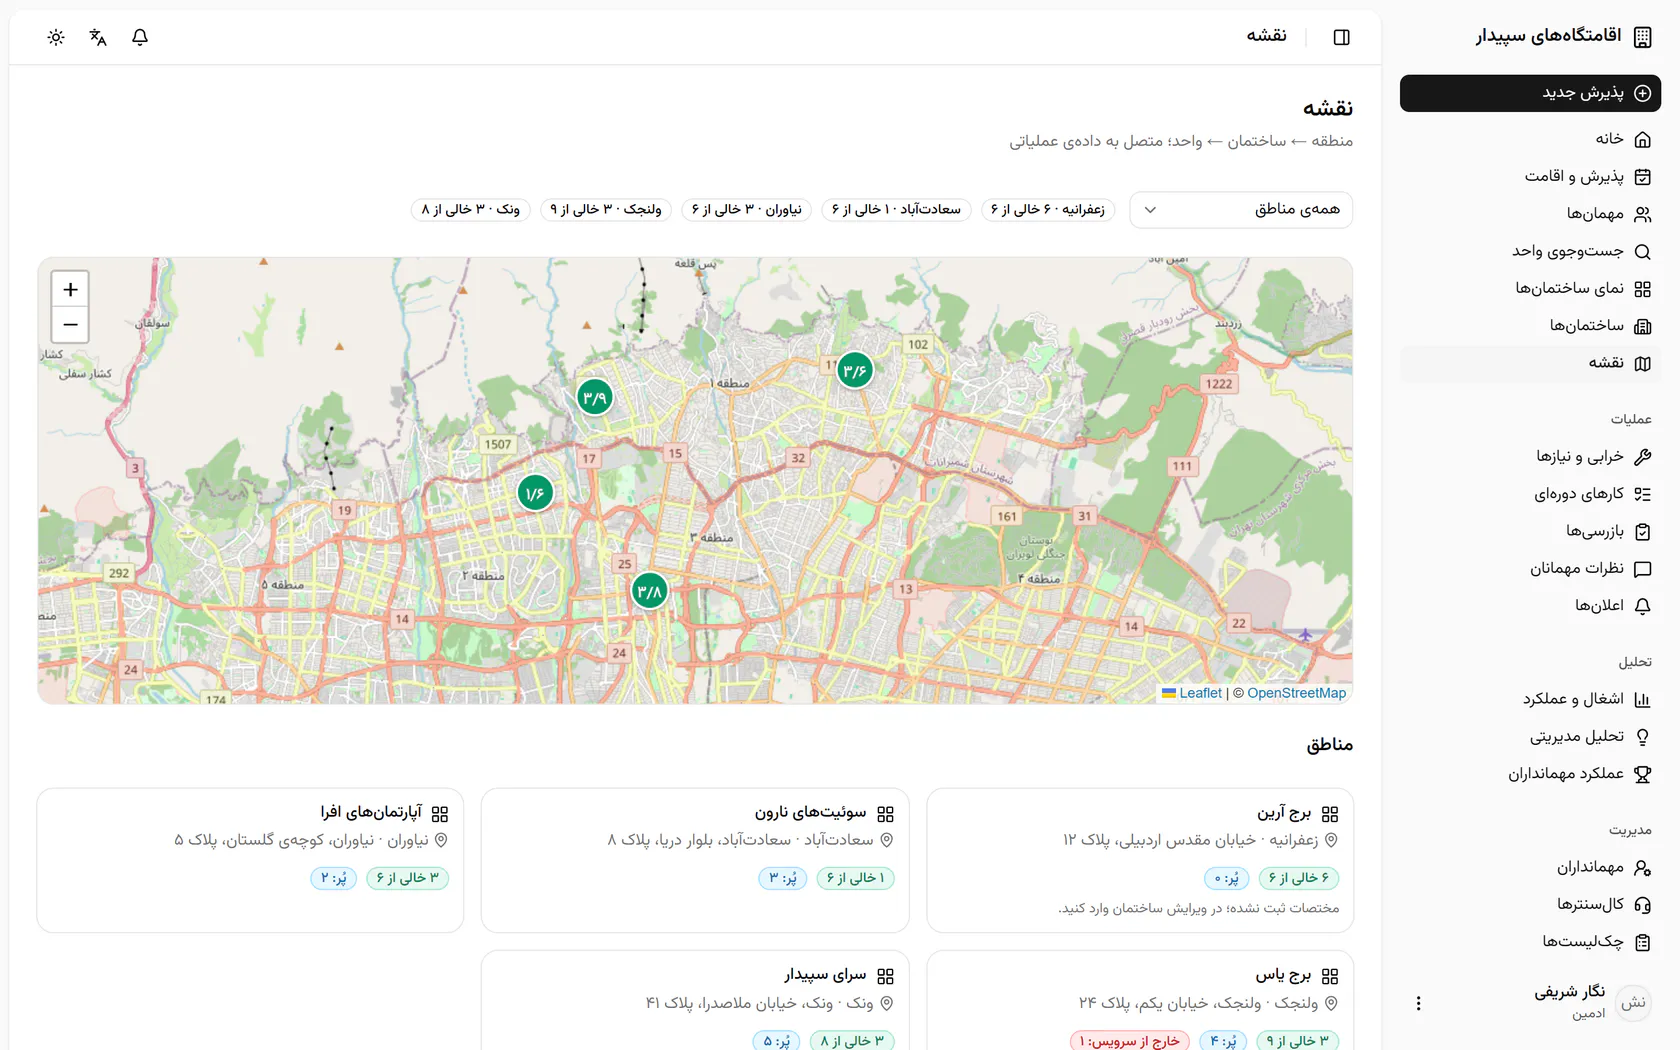Select the نیاوران region chip

(x=747, y=210)
